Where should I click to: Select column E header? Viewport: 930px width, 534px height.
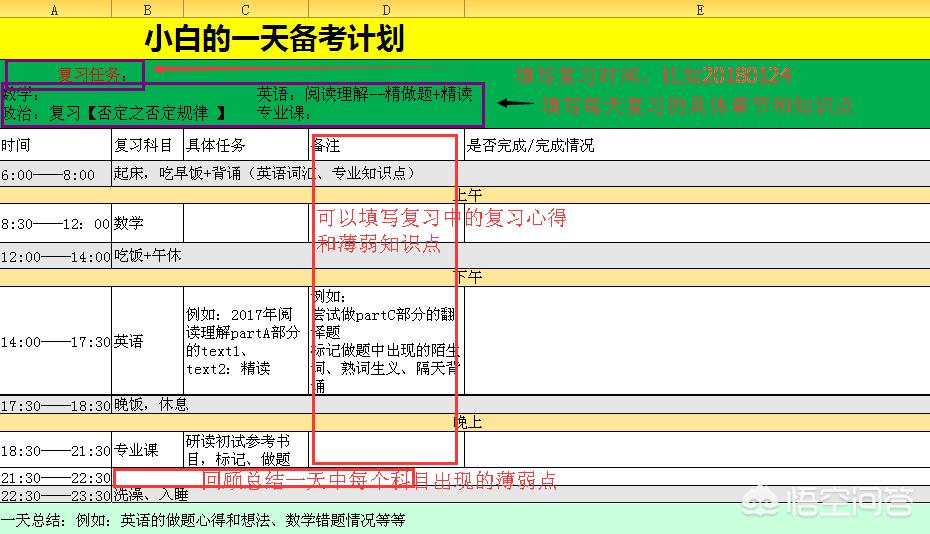click(x=698, y=9)
